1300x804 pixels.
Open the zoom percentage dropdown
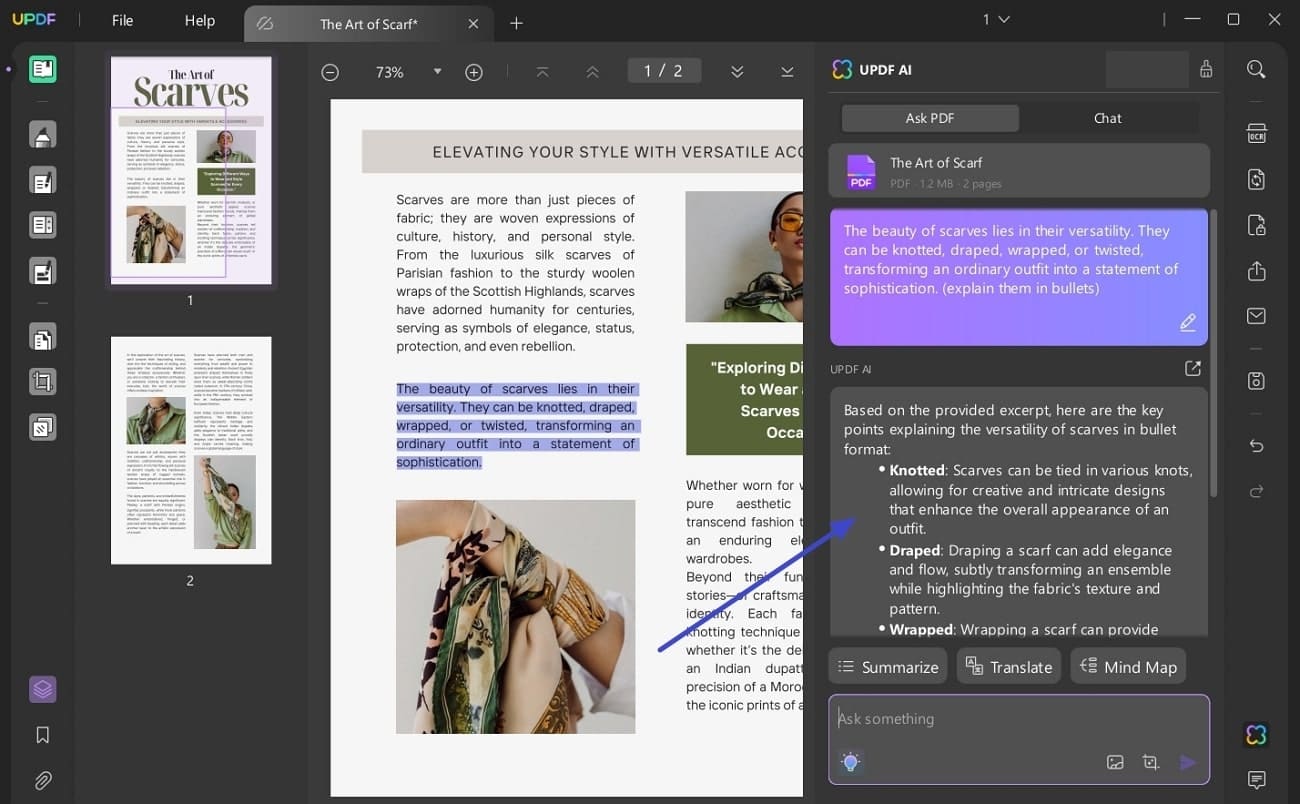coord(437,71)
